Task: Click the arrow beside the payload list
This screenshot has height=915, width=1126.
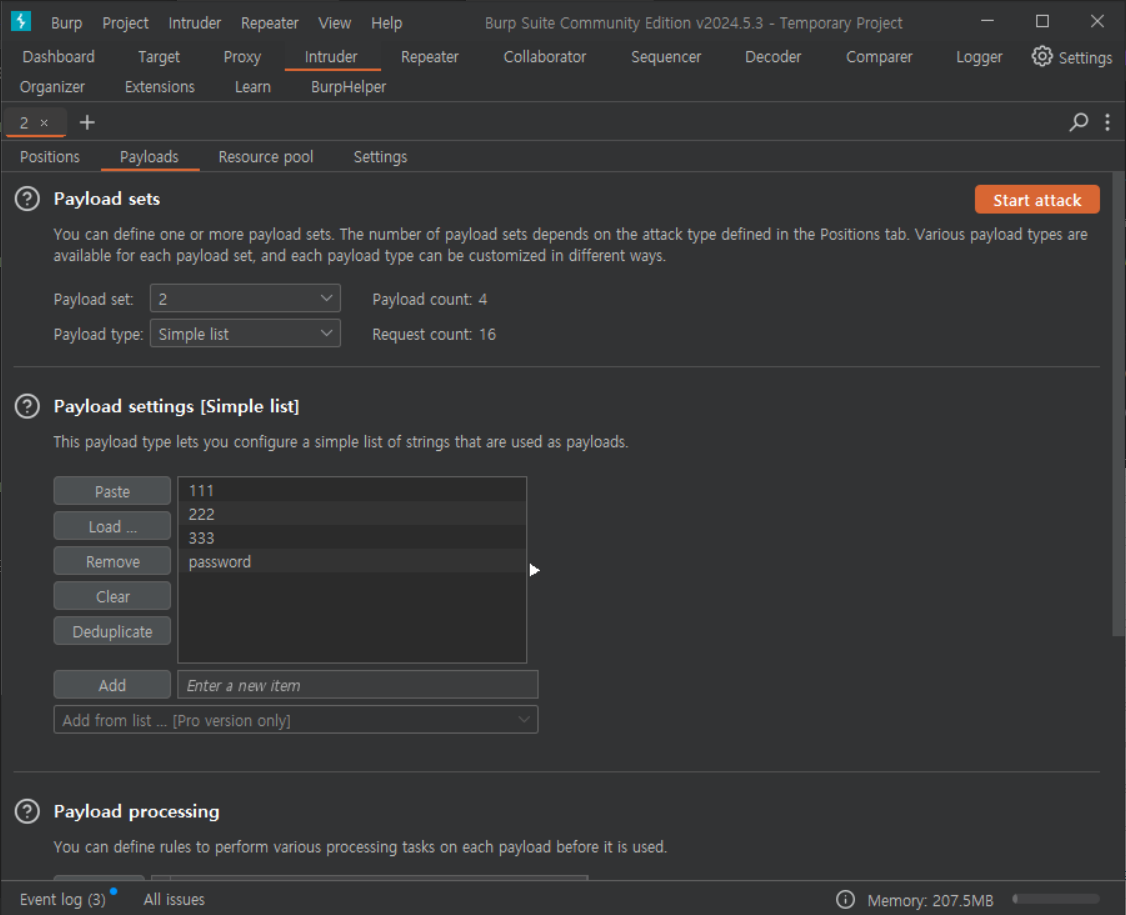Action: click(x=534, y=570)
